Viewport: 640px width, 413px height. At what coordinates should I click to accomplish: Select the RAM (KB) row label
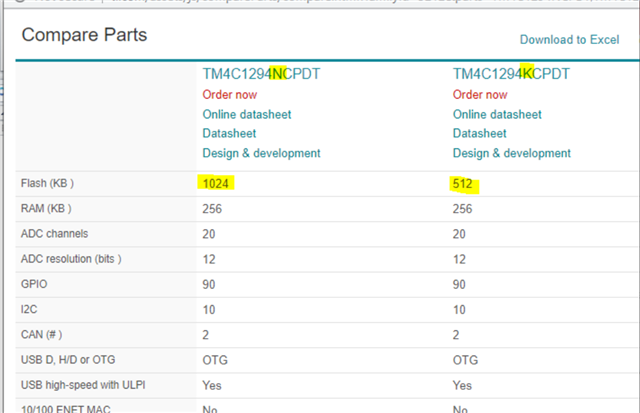pos(46,209)
